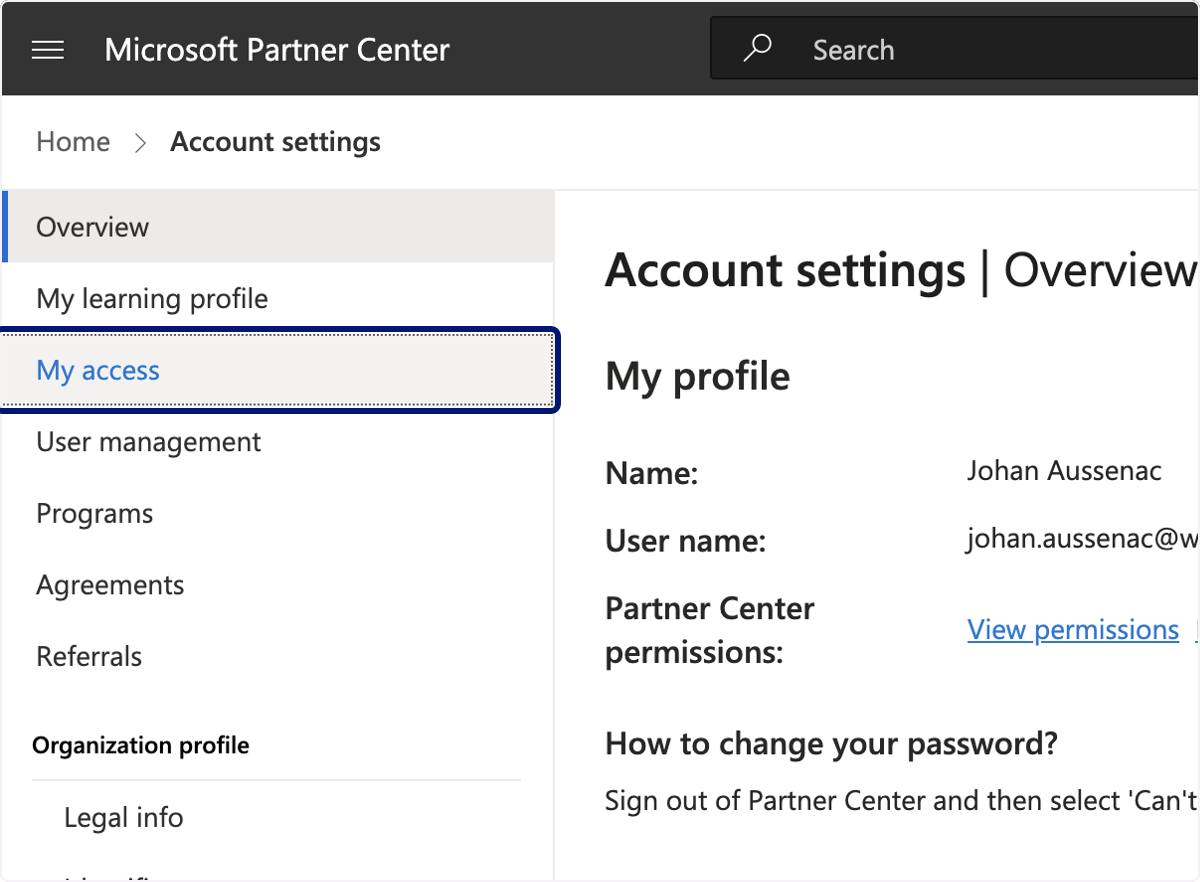Go to Home breadcrumb
Image resolution: width=1200 pixels, height=882 pixels.
click(x=73, y=142)
